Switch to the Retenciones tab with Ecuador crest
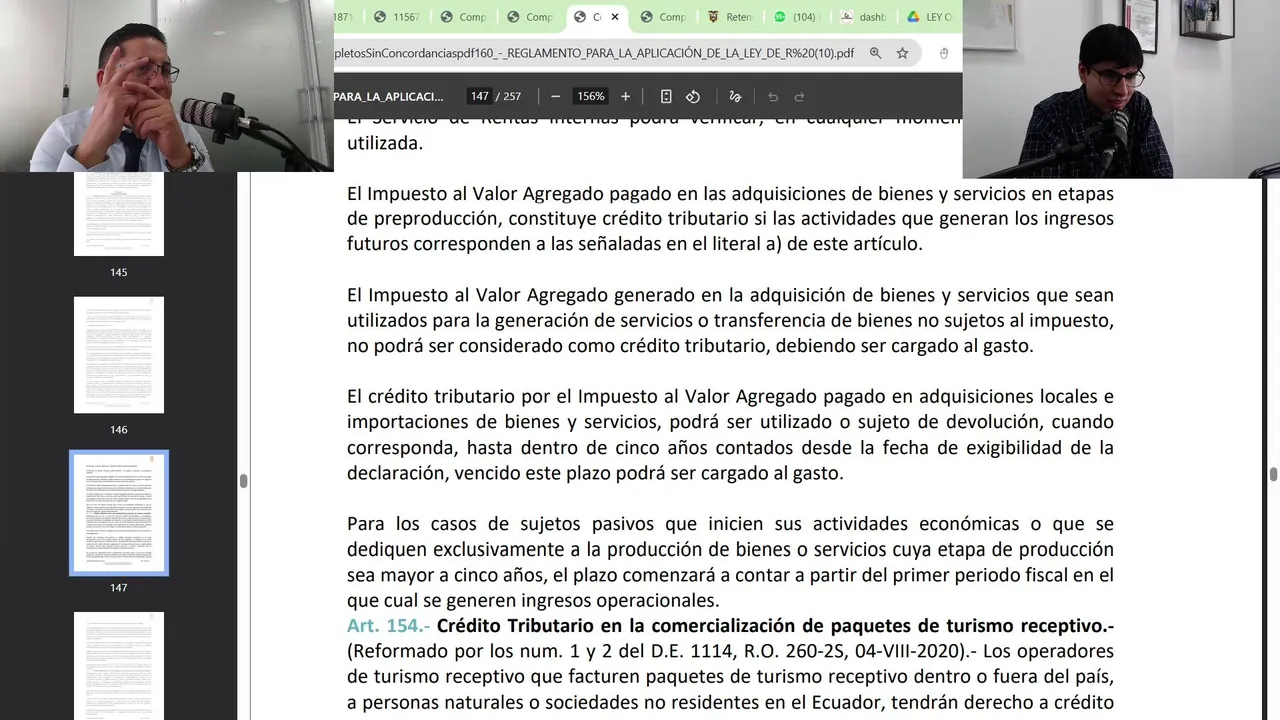1280x720 pixels. tap(731, 17)
